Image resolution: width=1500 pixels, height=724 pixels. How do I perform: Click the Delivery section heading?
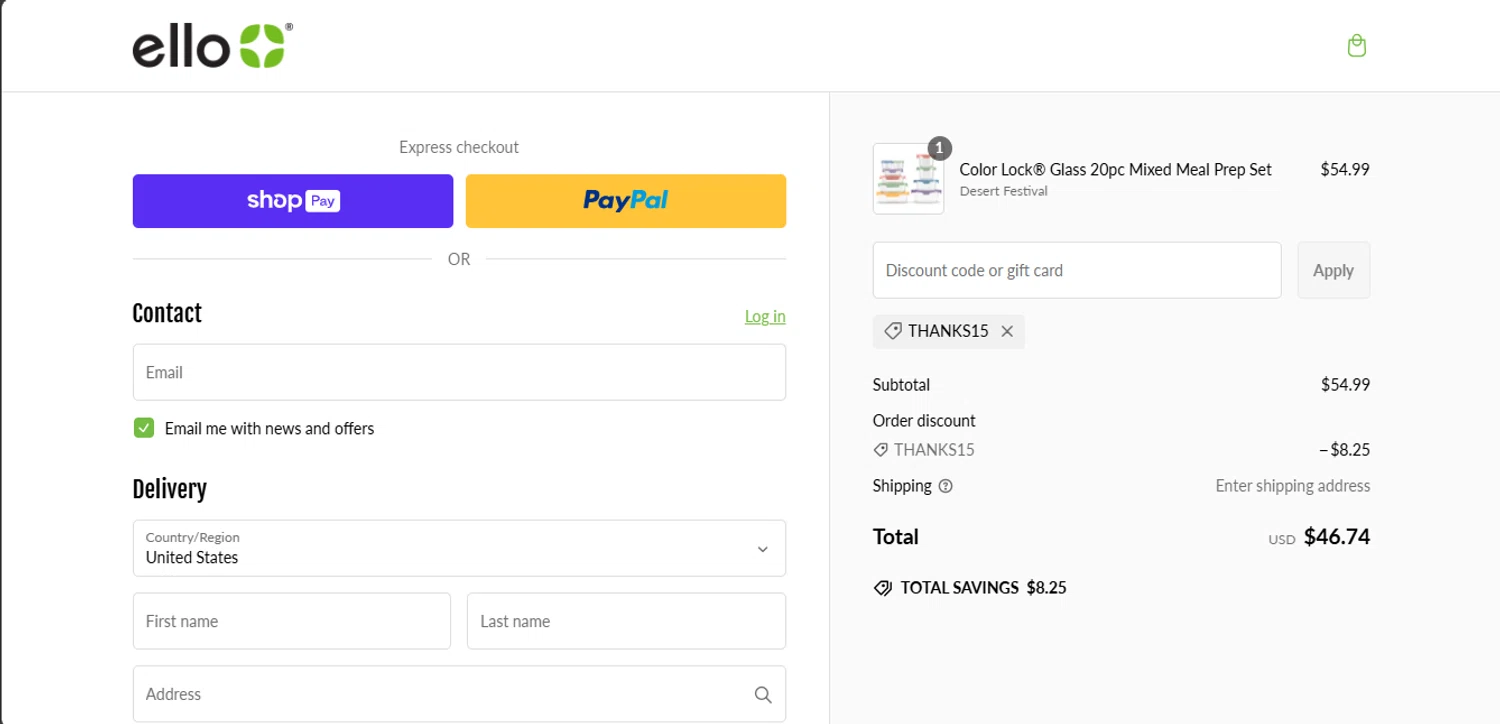(x=169, y=489)
